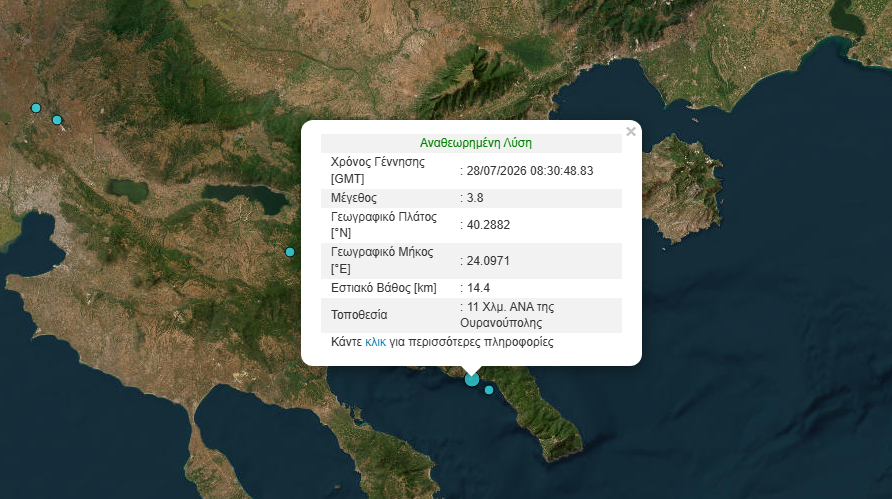
Task: Select the small marker beside the large epicenter
Action: (x=489, y=390)
